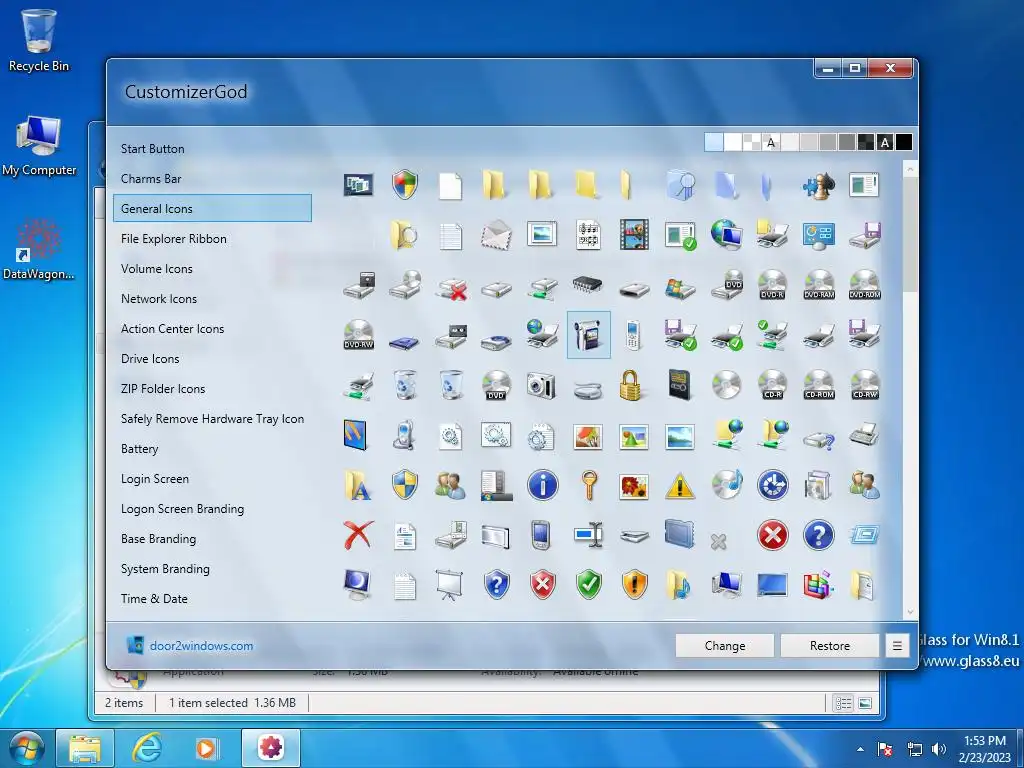1024x768 pixels.
Task: Click the projector screen icon
Action: [449, 585]
